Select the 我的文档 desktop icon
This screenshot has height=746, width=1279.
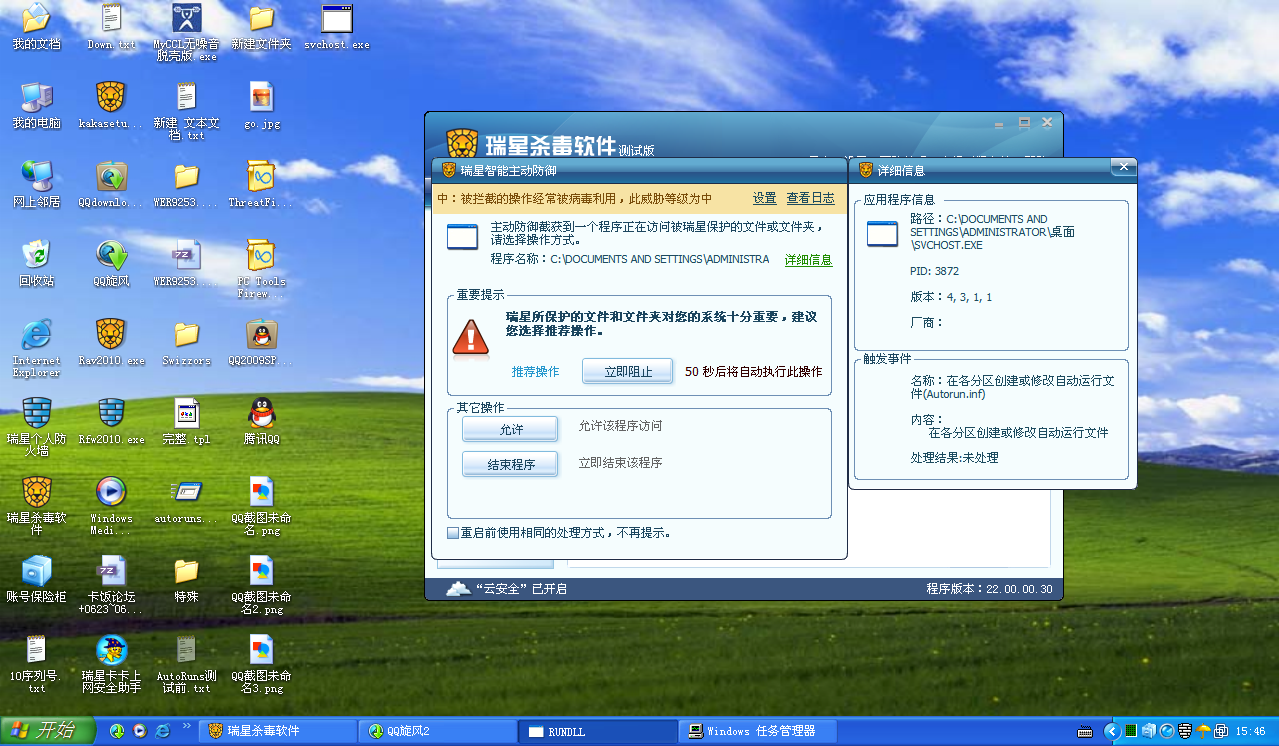click(36, 26)
